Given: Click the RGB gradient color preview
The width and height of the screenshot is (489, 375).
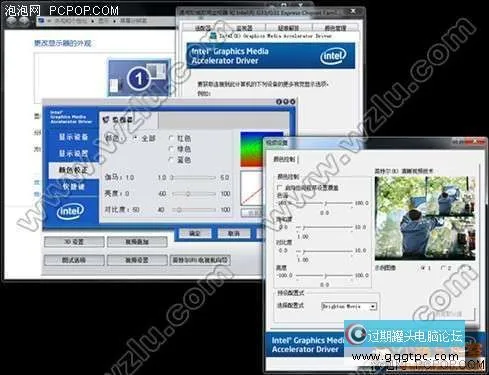Looking at the screenshot, I should tap(257, 149).
